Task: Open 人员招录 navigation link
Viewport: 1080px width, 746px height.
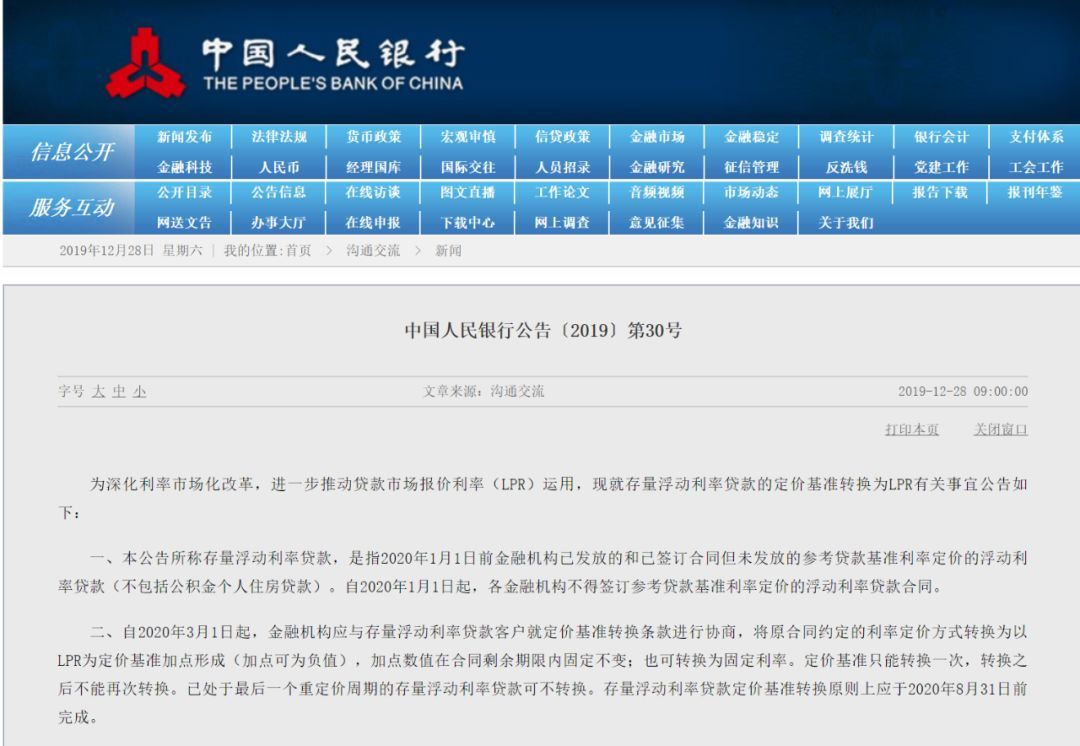Action: (x=563, y=167)
